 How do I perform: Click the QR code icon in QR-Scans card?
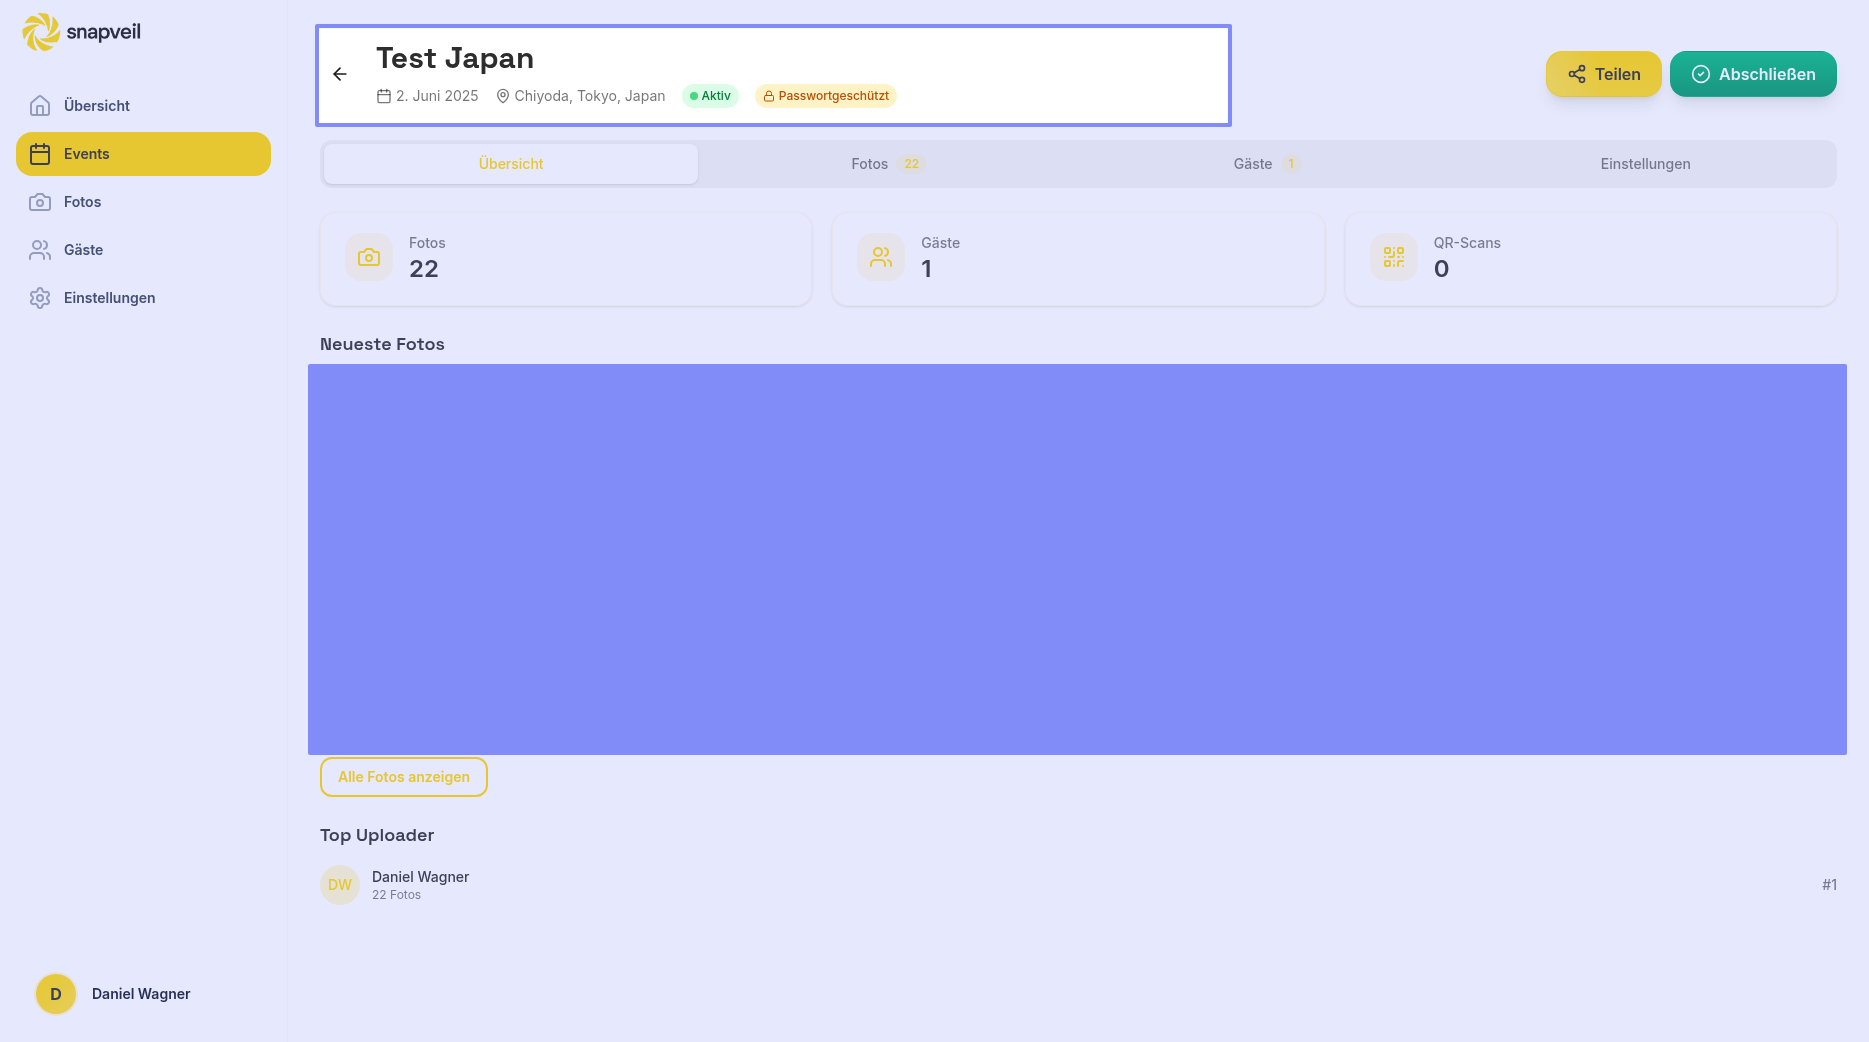1393,258
